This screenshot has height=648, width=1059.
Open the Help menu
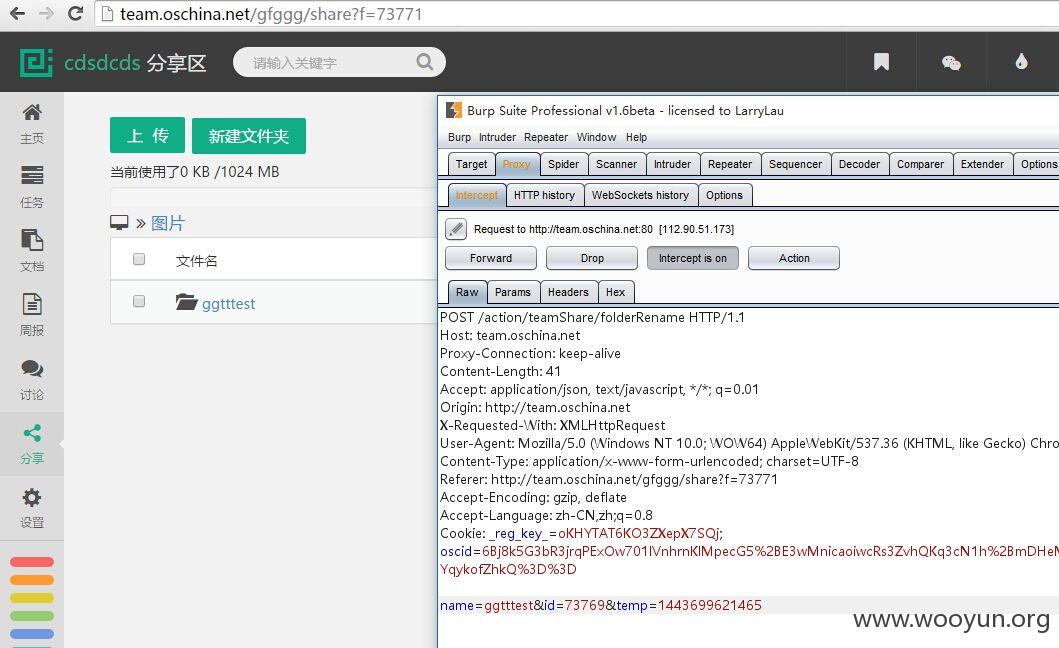(636, 137)
